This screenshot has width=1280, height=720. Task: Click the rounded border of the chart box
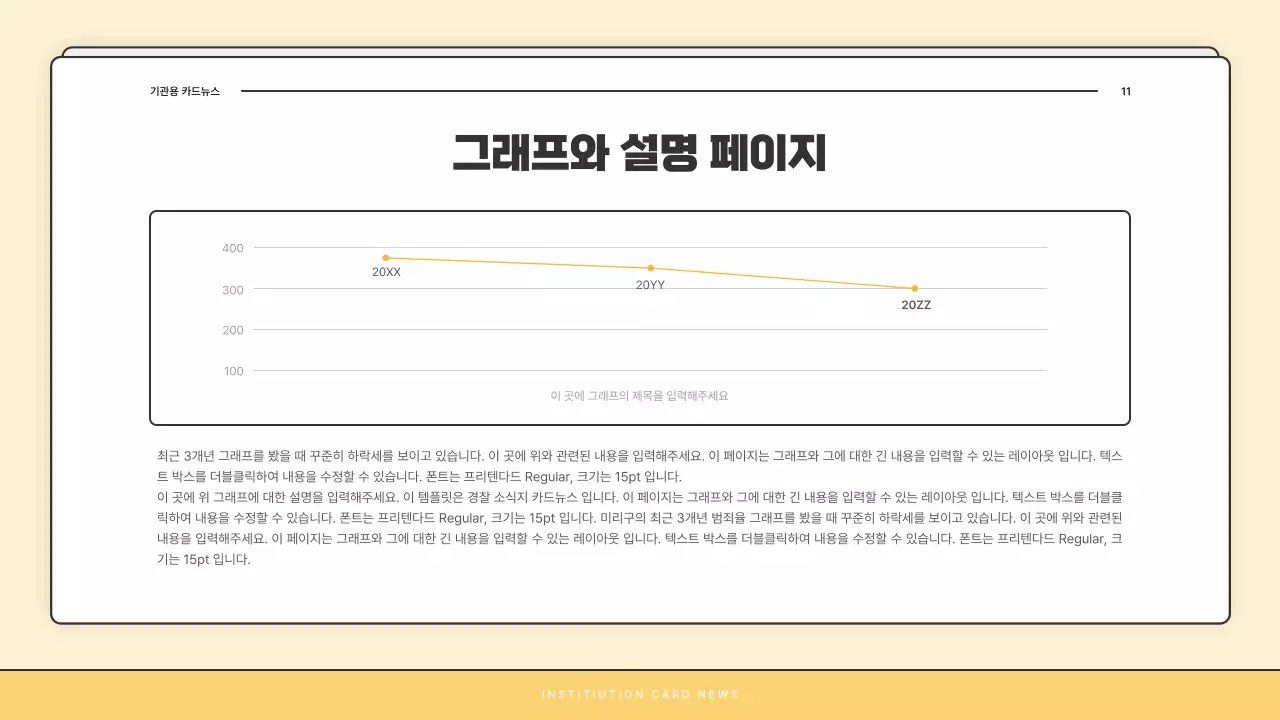click(x=150, y=318)
